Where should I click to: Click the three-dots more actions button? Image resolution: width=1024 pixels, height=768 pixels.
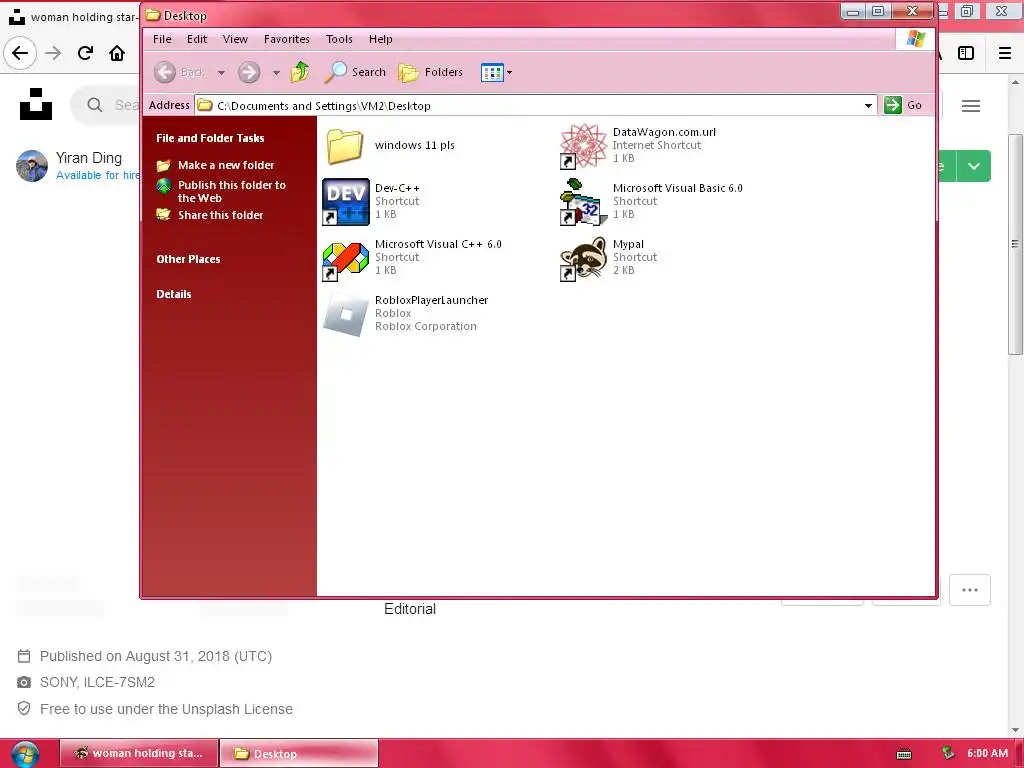coord(970,590)
